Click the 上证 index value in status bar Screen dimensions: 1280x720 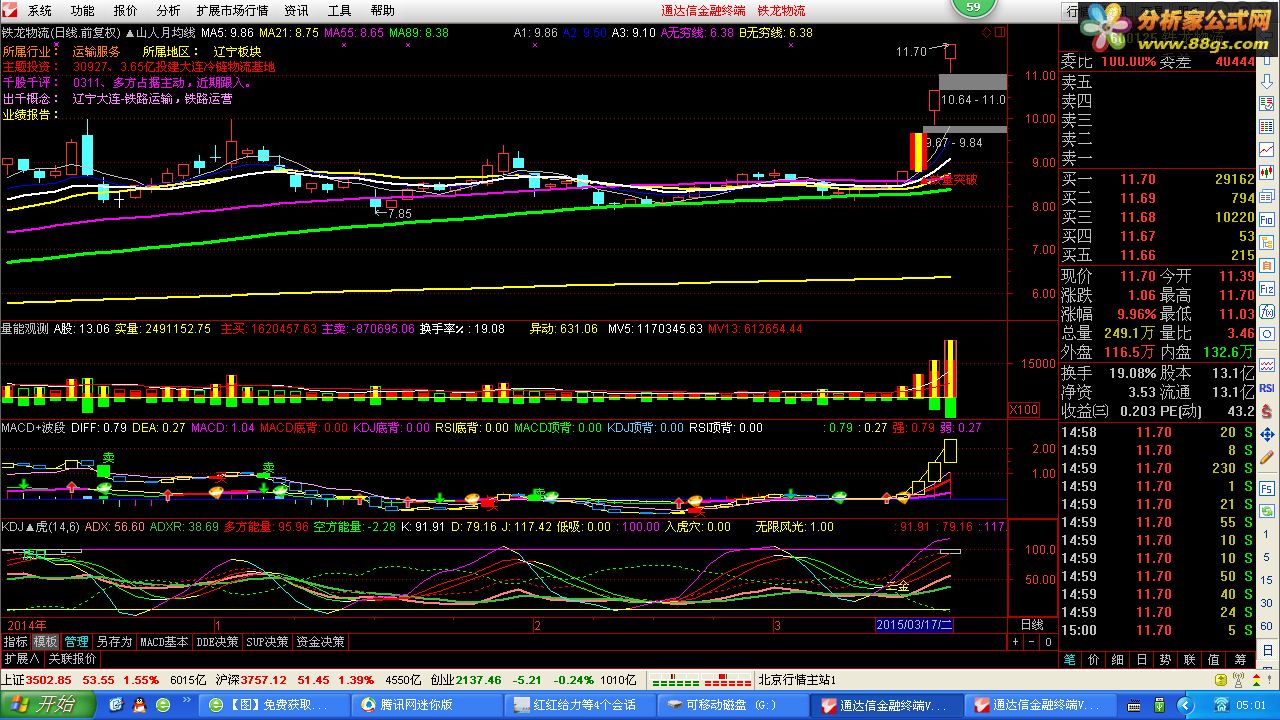[50, 679]
